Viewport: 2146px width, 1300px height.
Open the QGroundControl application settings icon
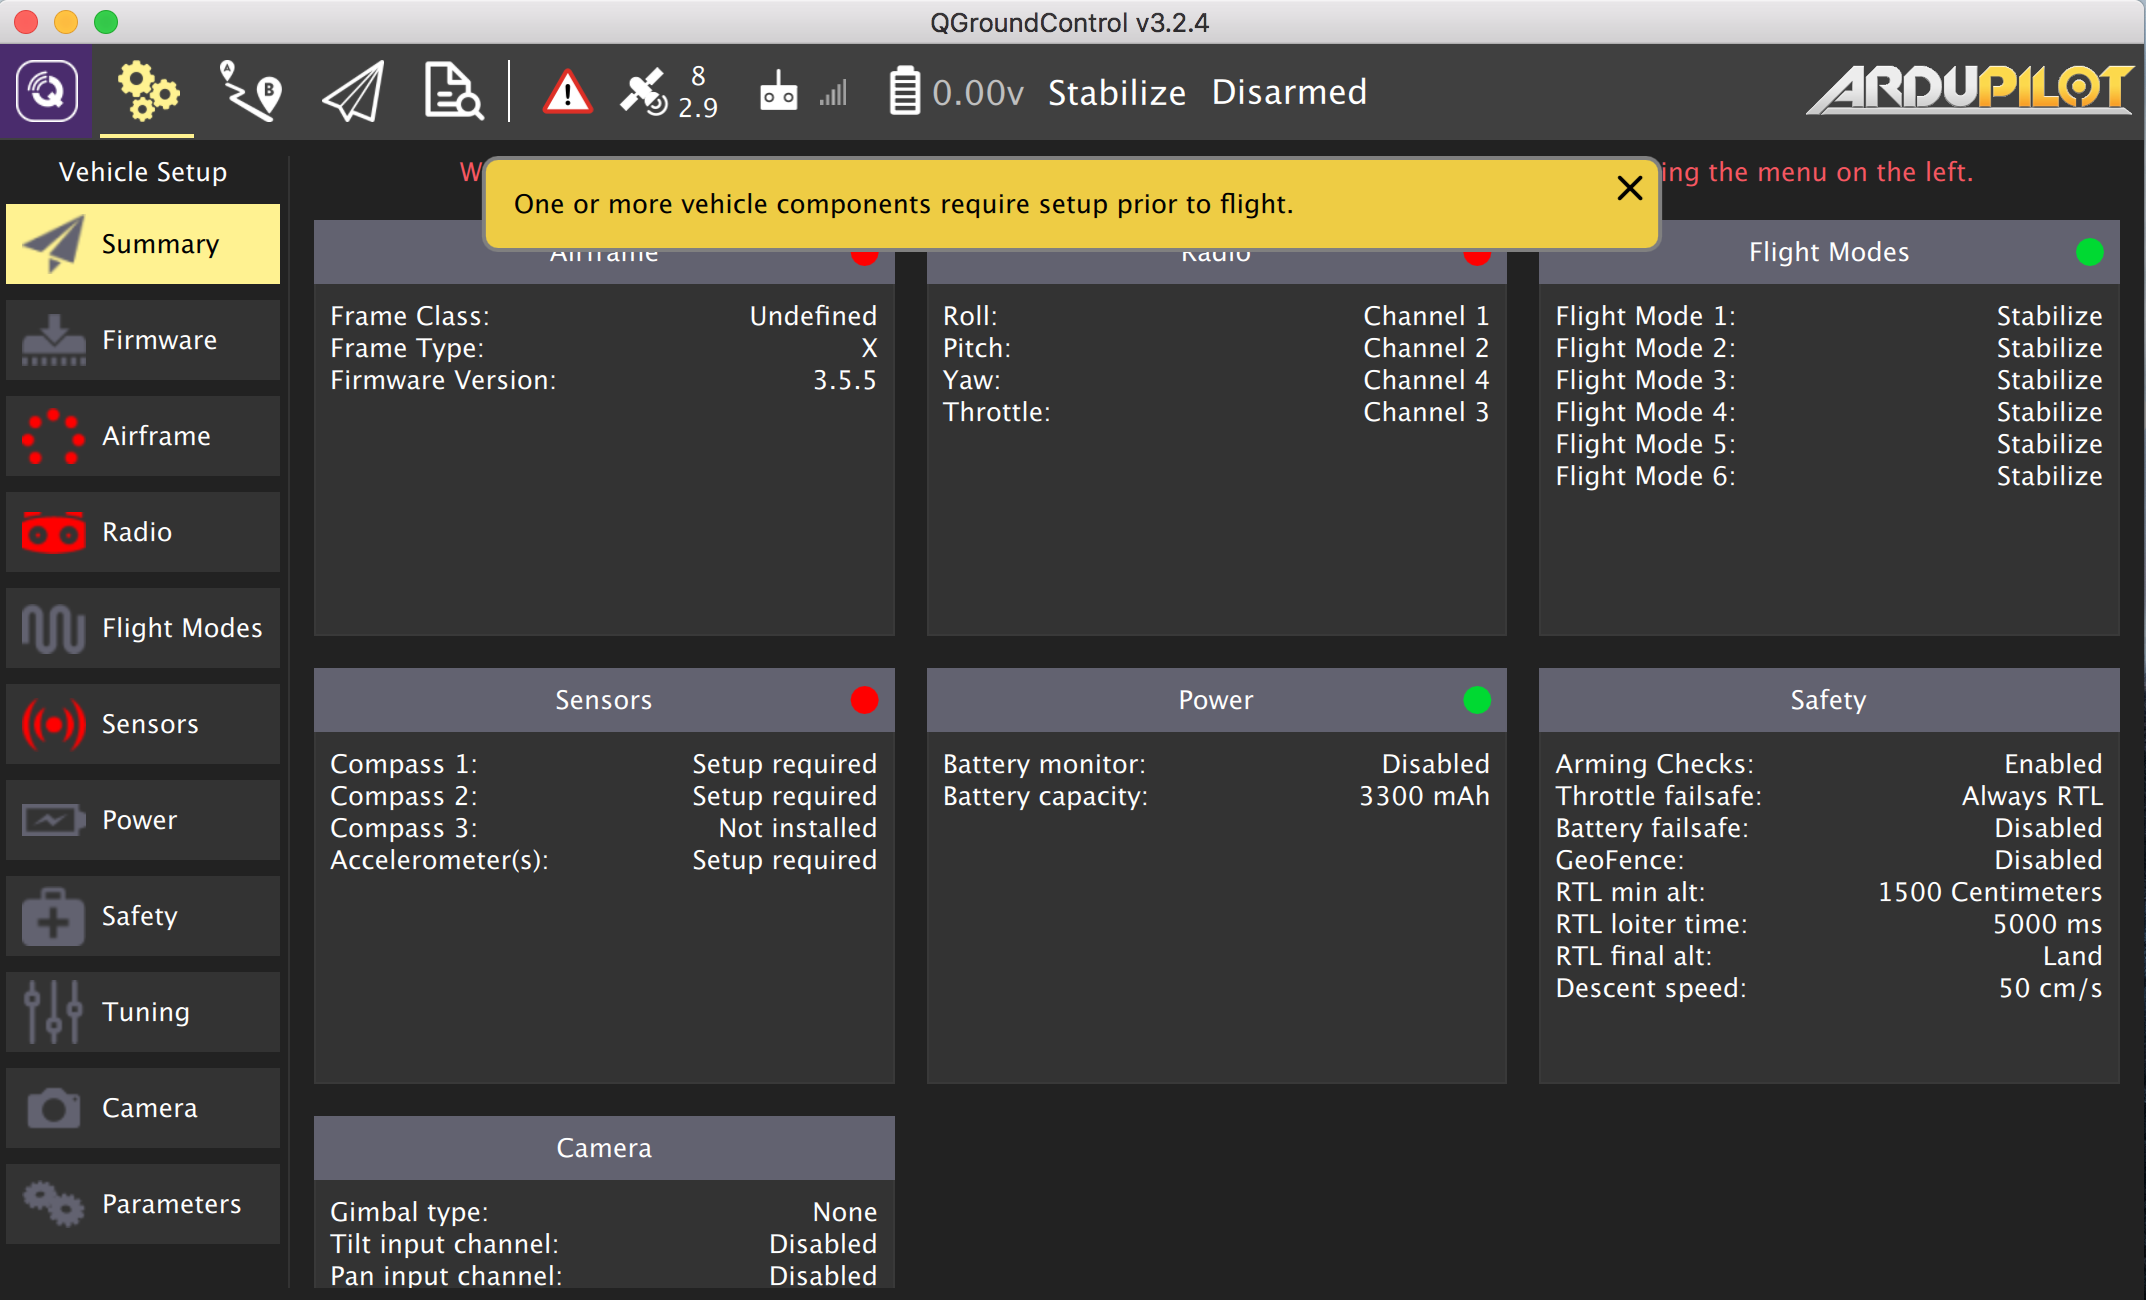(x=46, y=92)
